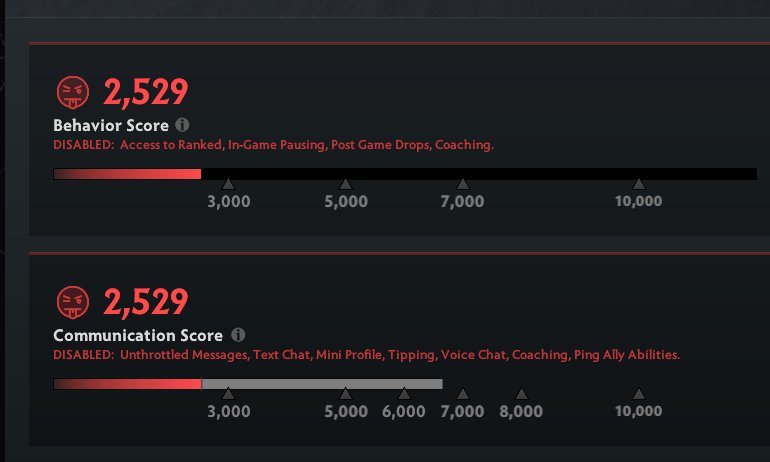Viewport: 770px width, 462px height.
Task: Click the 3,000 marker on Behavior Score bar
Action: tap(228, 184)
